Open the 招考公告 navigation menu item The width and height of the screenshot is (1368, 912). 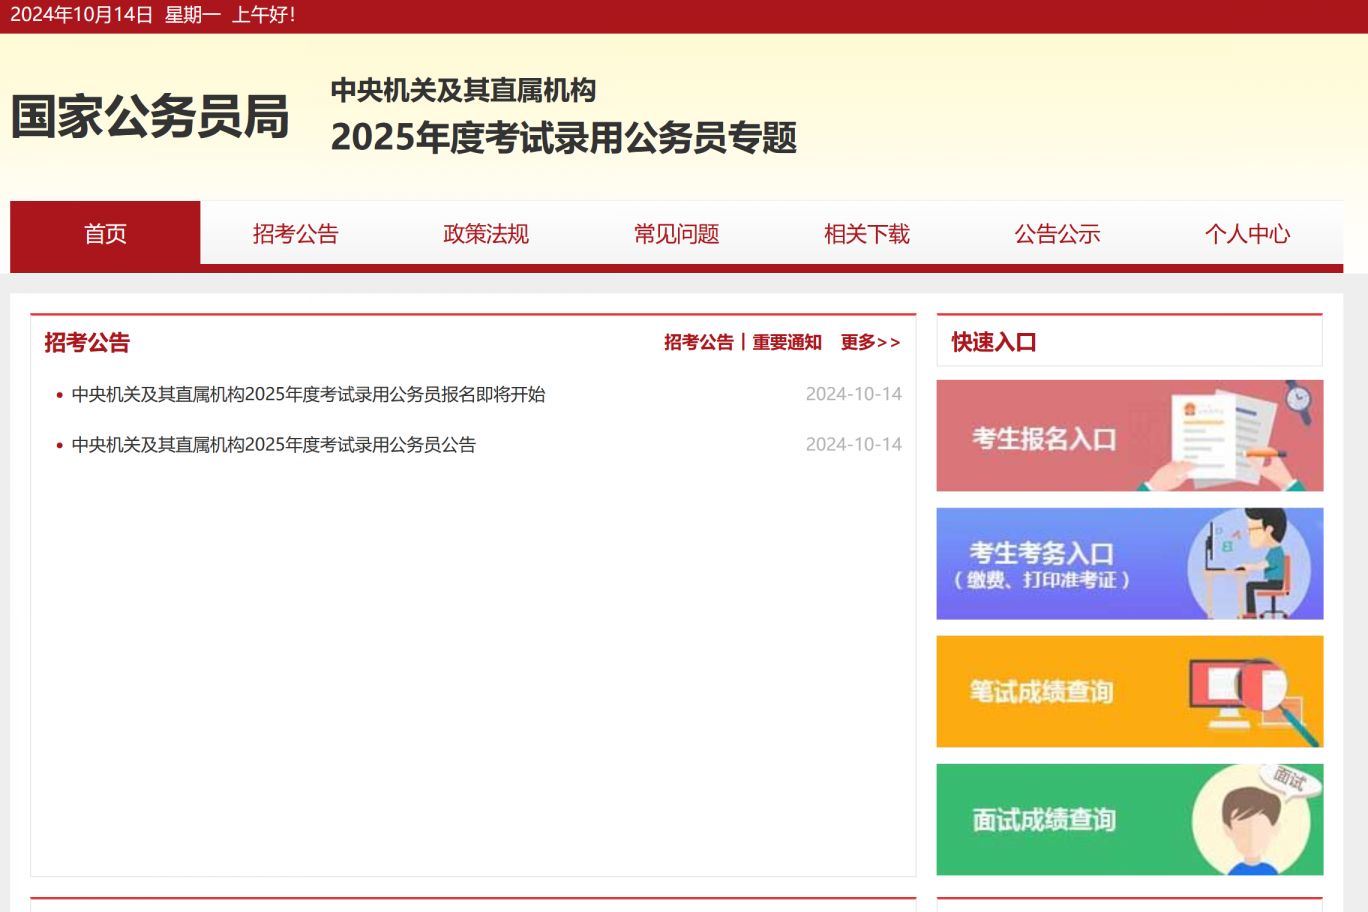tap(295, 234)
